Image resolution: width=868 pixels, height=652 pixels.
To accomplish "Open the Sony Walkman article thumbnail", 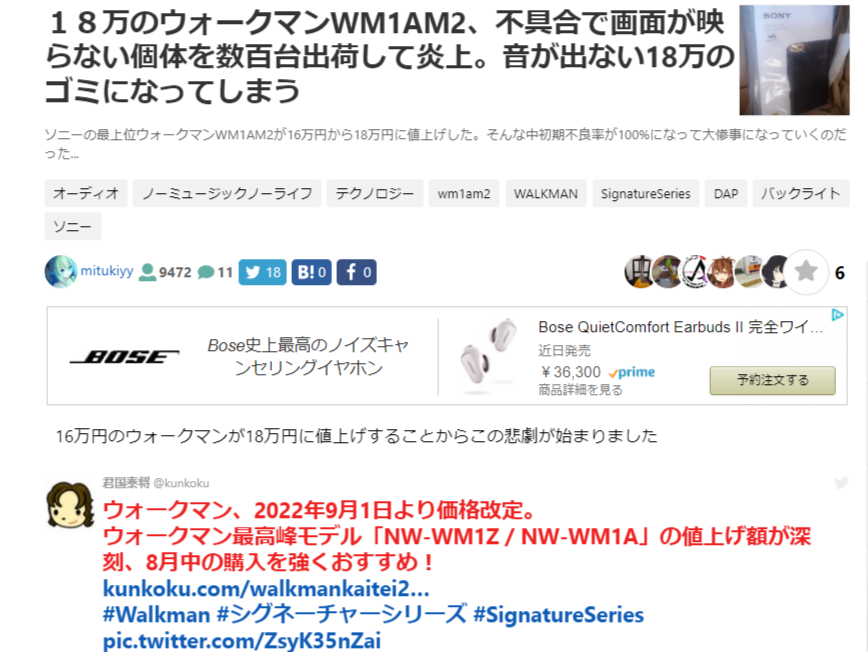I will (794, 60).
